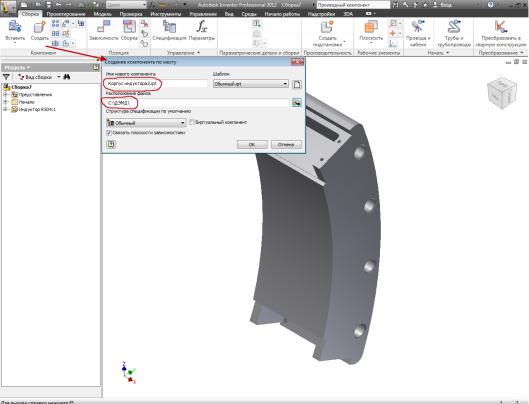Switch to the Управление ribbon tab
This screenshot has width=529, height=404.
(x=203, y=14)
